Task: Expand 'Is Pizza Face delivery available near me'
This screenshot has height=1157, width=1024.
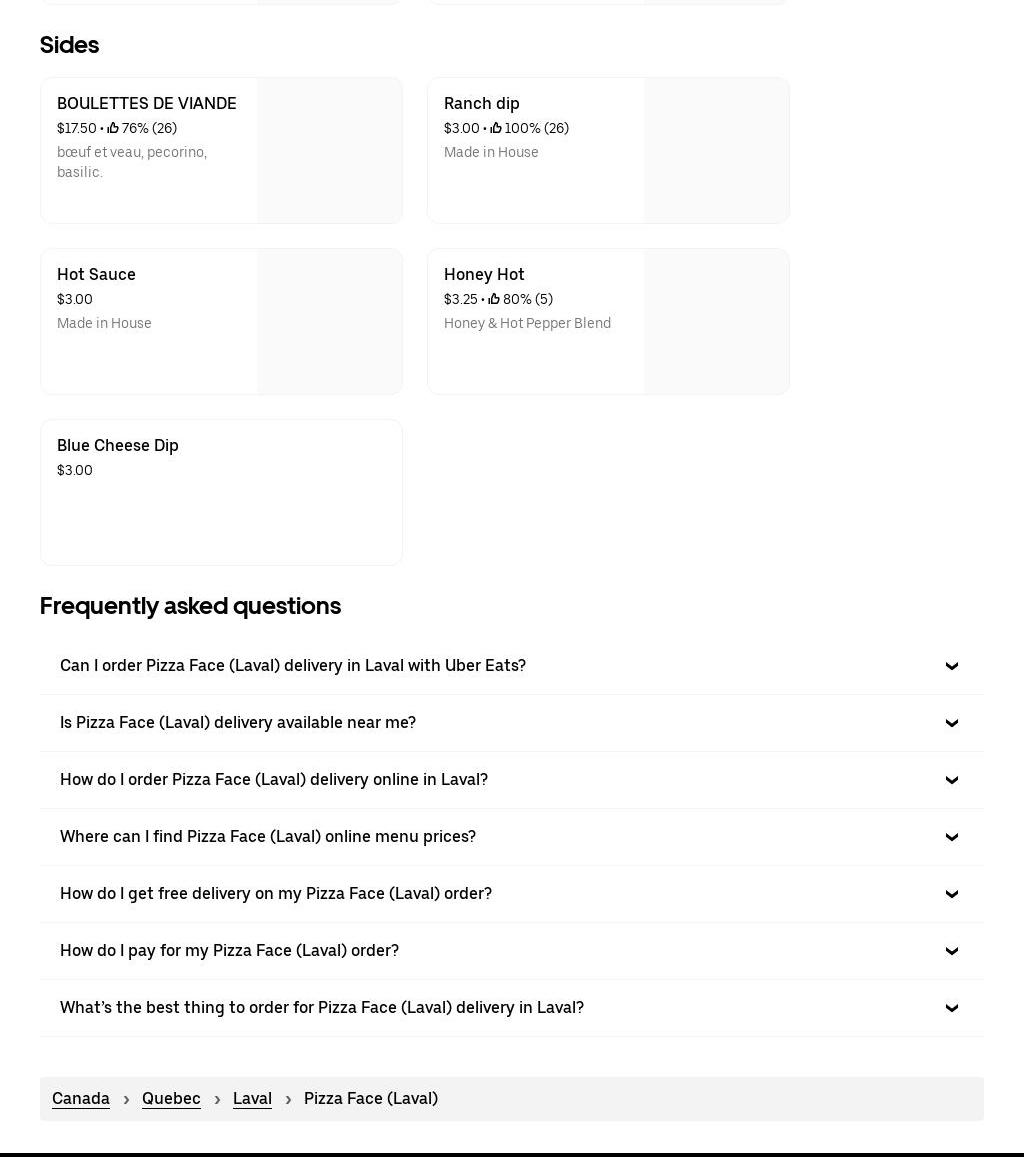Action: 238,723
